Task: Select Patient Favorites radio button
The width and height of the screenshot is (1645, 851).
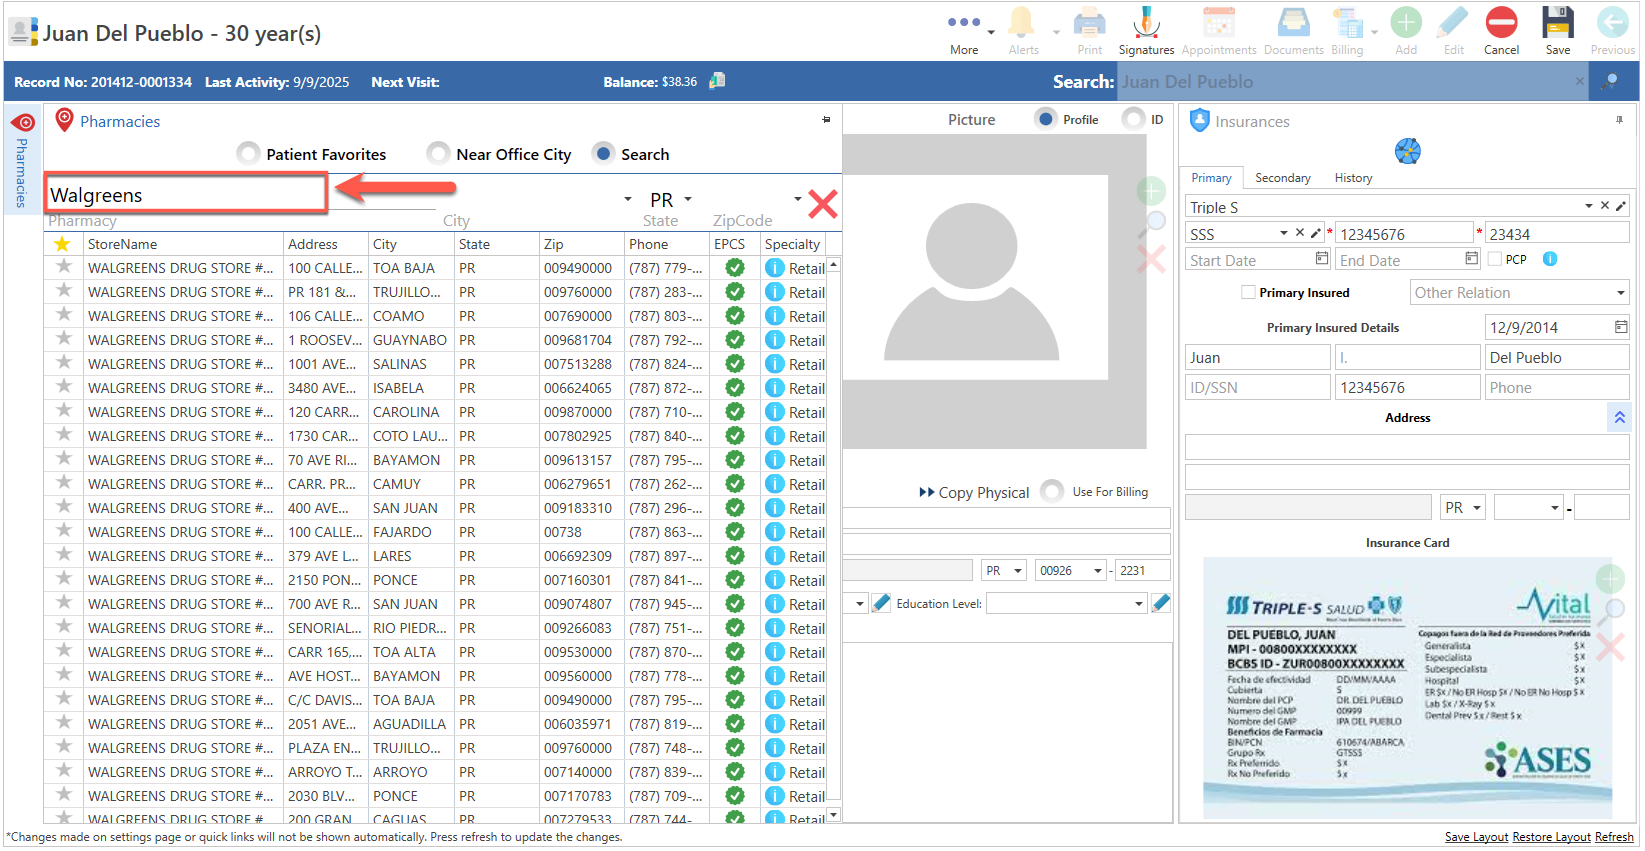Action: (248, 153)
